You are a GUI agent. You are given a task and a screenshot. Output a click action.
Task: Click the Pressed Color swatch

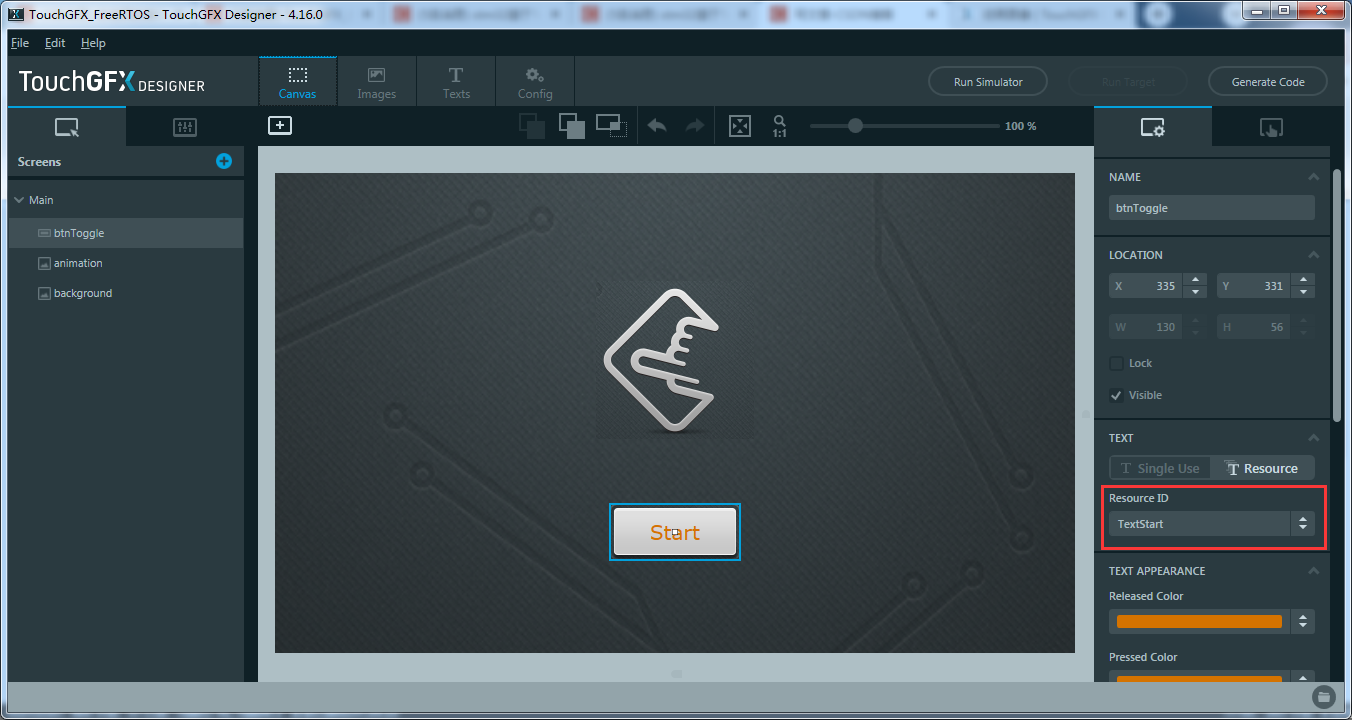coord(1199,681)
